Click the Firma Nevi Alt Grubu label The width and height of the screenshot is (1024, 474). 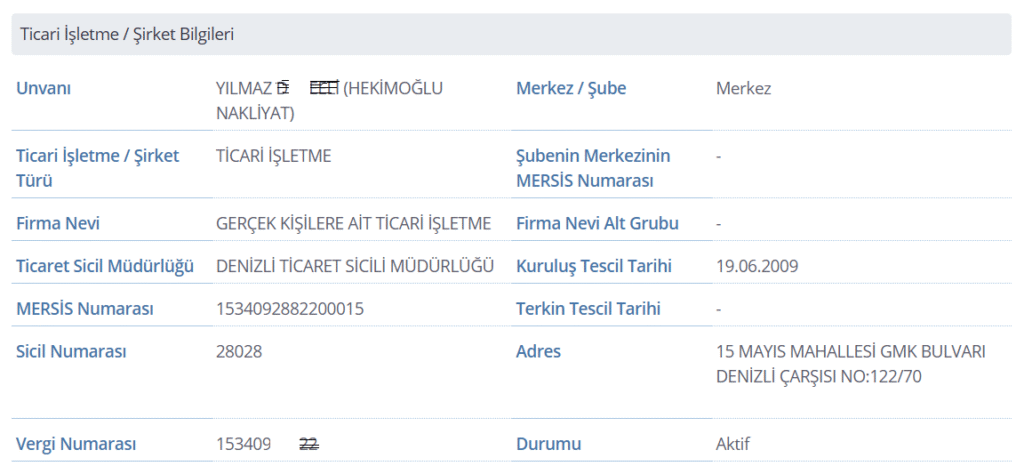click(597, 223)
